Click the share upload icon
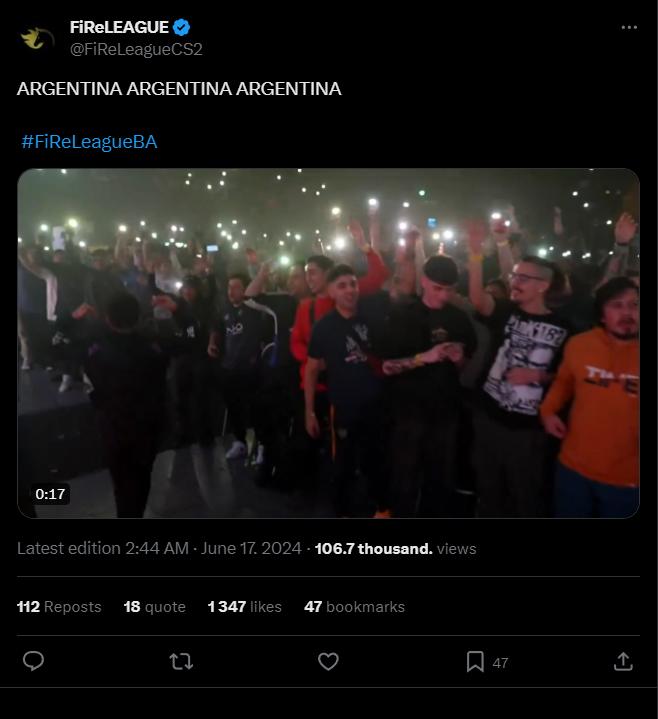 623,662
